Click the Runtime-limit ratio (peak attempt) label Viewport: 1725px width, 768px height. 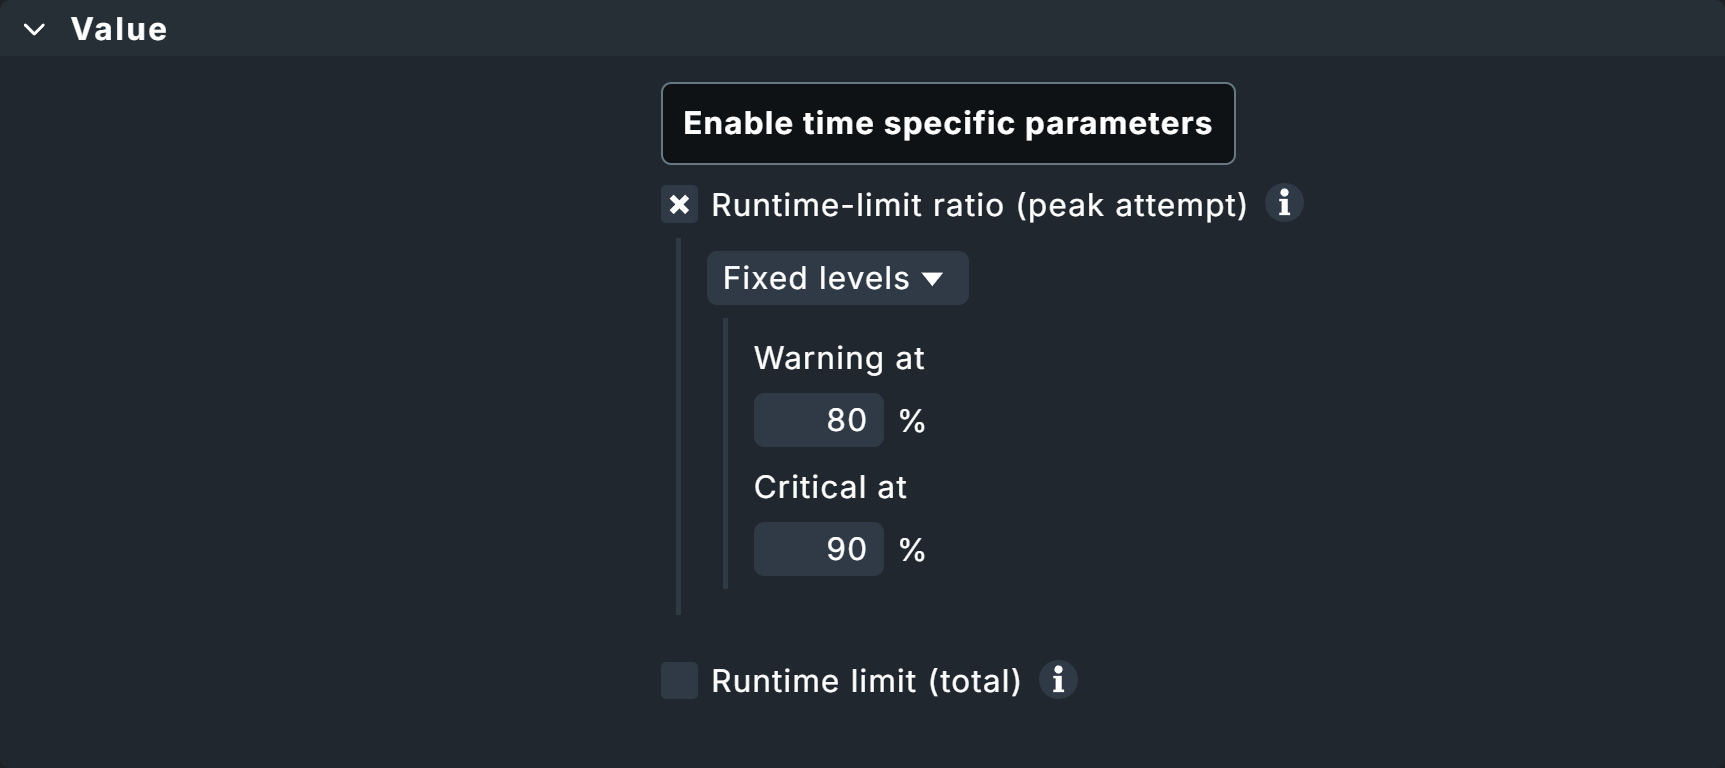click(x=979, y=205)
